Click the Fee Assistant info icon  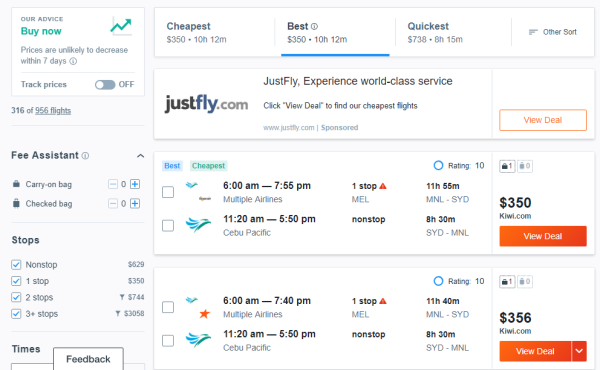click(85, 156)
